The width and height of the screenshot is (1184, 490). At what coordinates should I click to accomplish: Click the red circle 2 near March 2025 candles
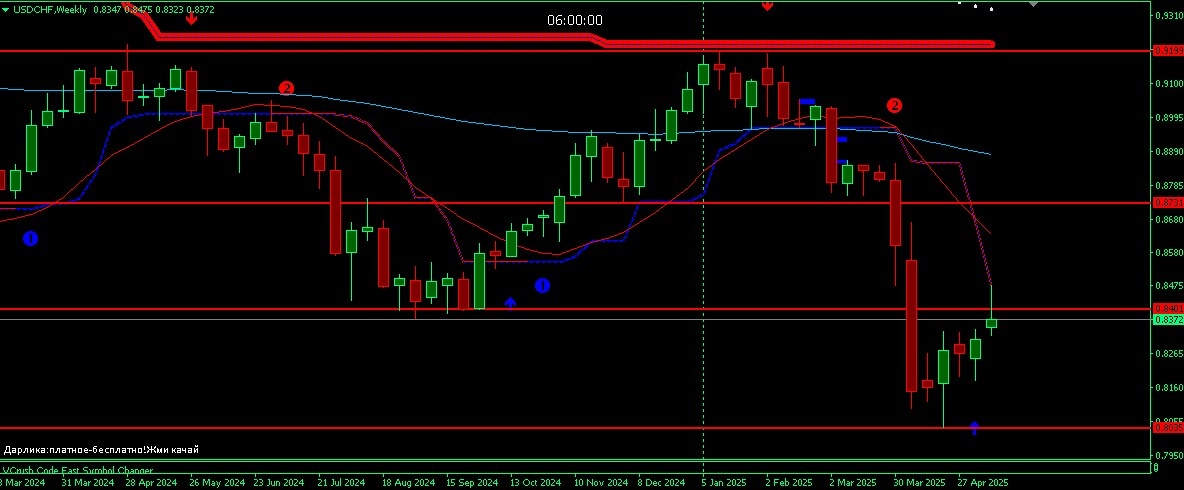(894, 105)
